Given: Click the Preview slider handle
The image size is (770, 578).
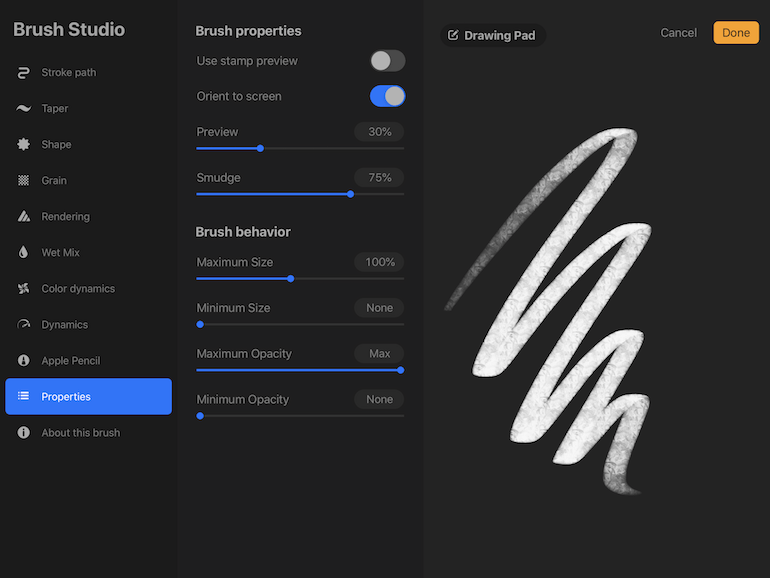Looking at the screenshot, I should pos(260,148).
